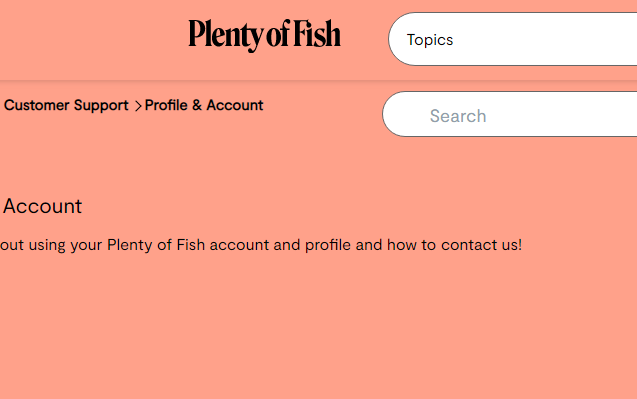Navigate back to Customer Support
The width and height of the screenshot is (637, 399).
(66, 106)
